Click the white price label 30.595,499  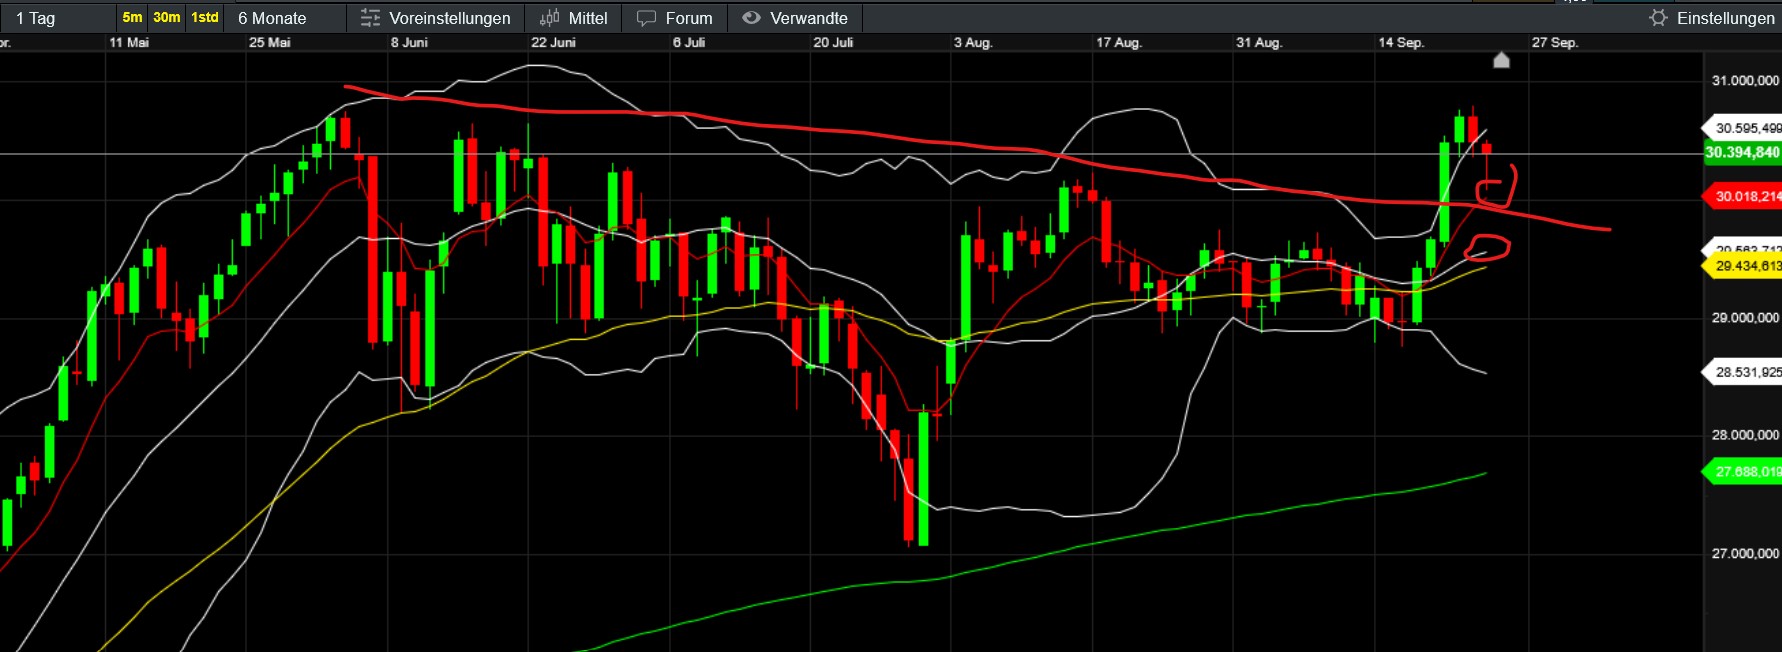tap(1742, 128)
